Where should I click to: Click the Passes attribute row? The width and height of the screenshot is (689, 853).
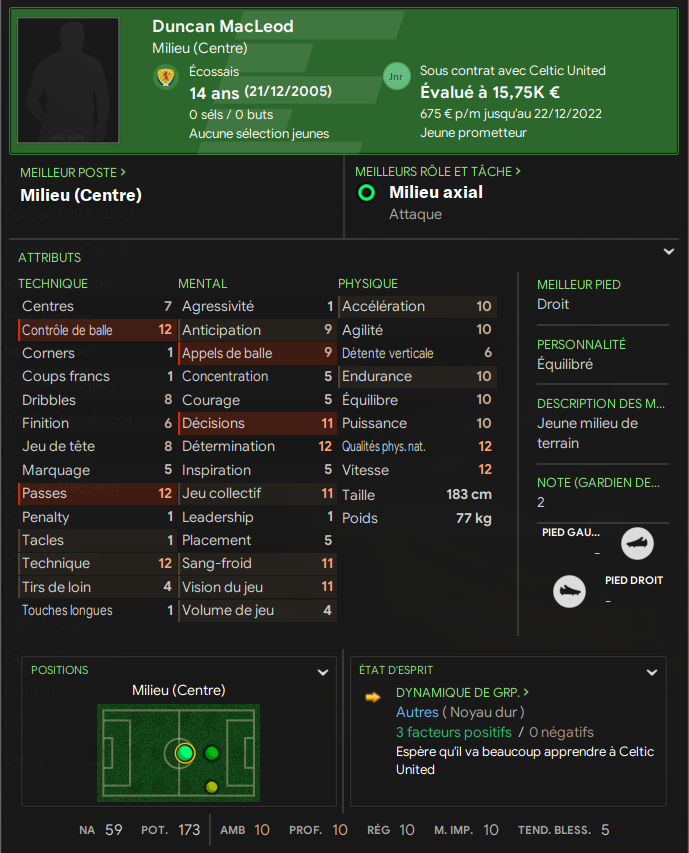[96, 493]
